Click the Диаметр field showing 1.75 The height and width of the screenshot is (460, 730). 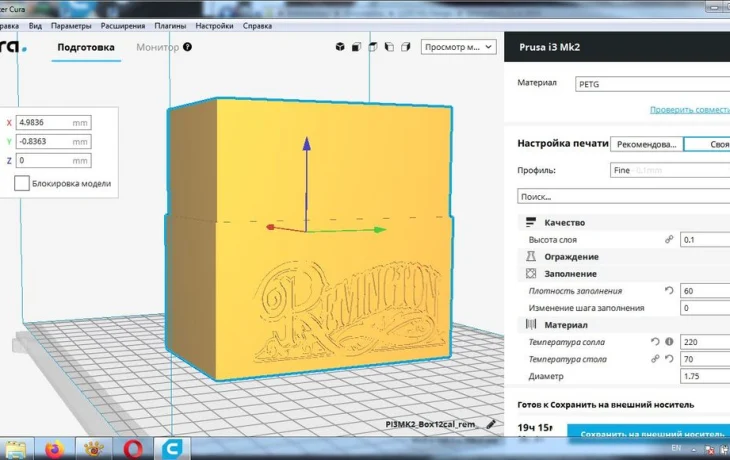point(705,376)
